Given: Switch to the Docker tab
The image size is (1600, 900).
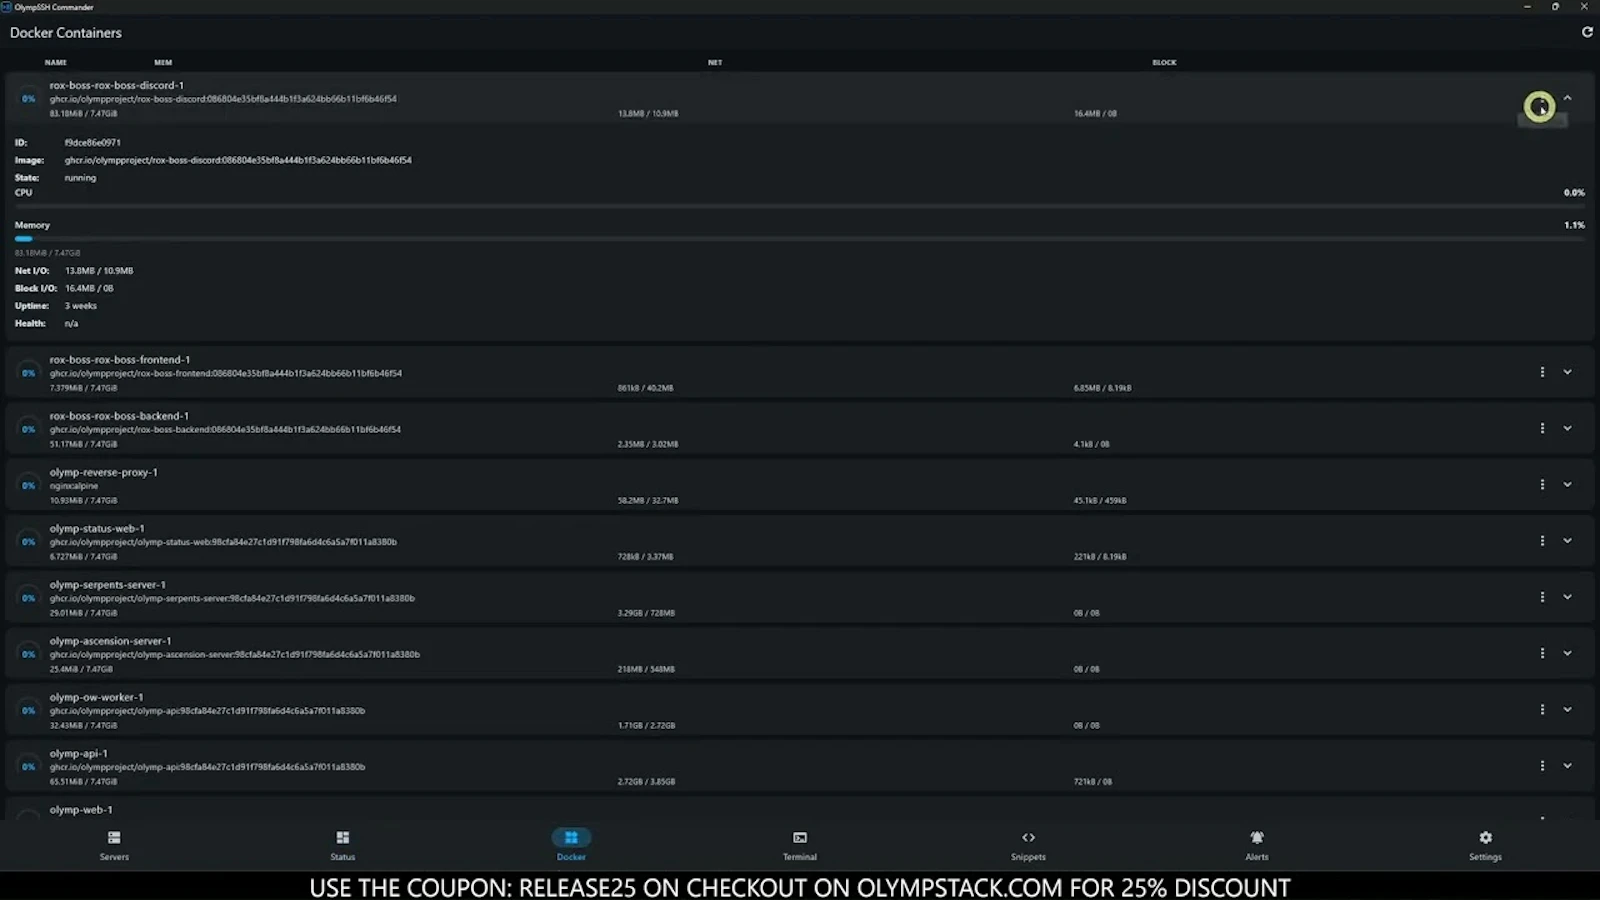Looking at the screenshot, I should [571, 845].
